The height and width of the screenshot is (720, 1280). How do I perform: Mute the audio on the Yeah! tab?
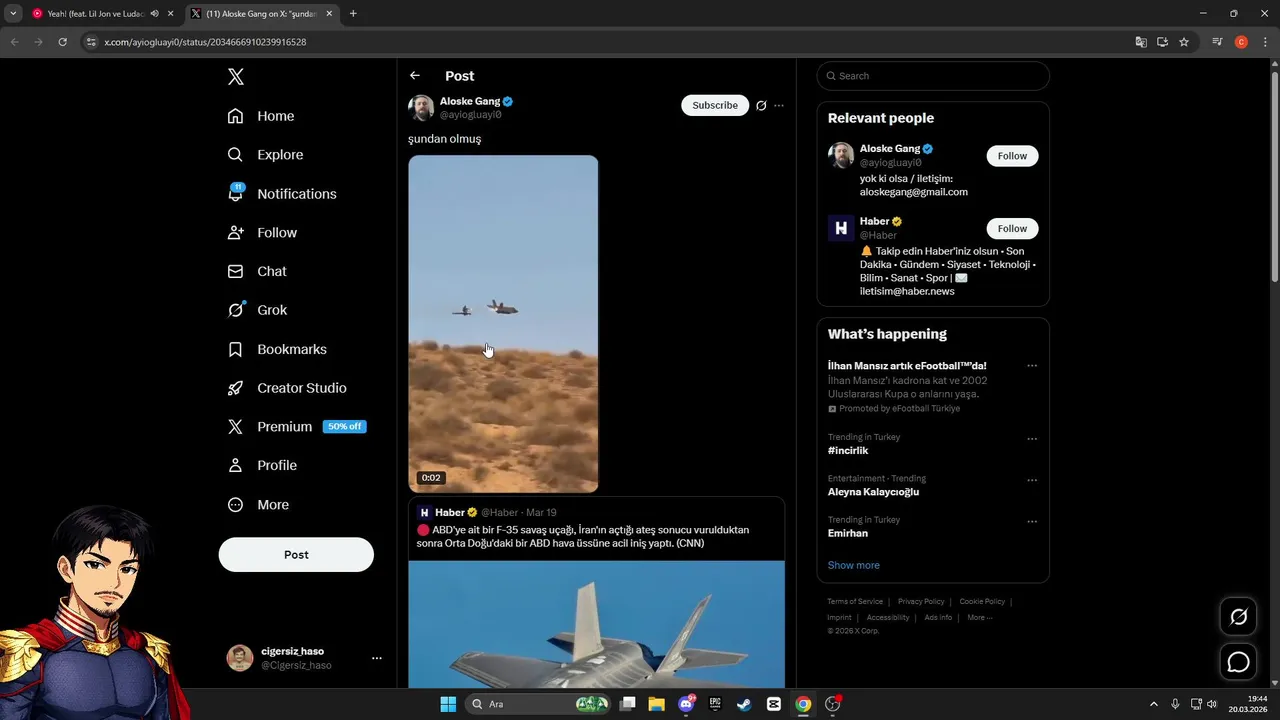pyautogui.click(x=154, y=14)
